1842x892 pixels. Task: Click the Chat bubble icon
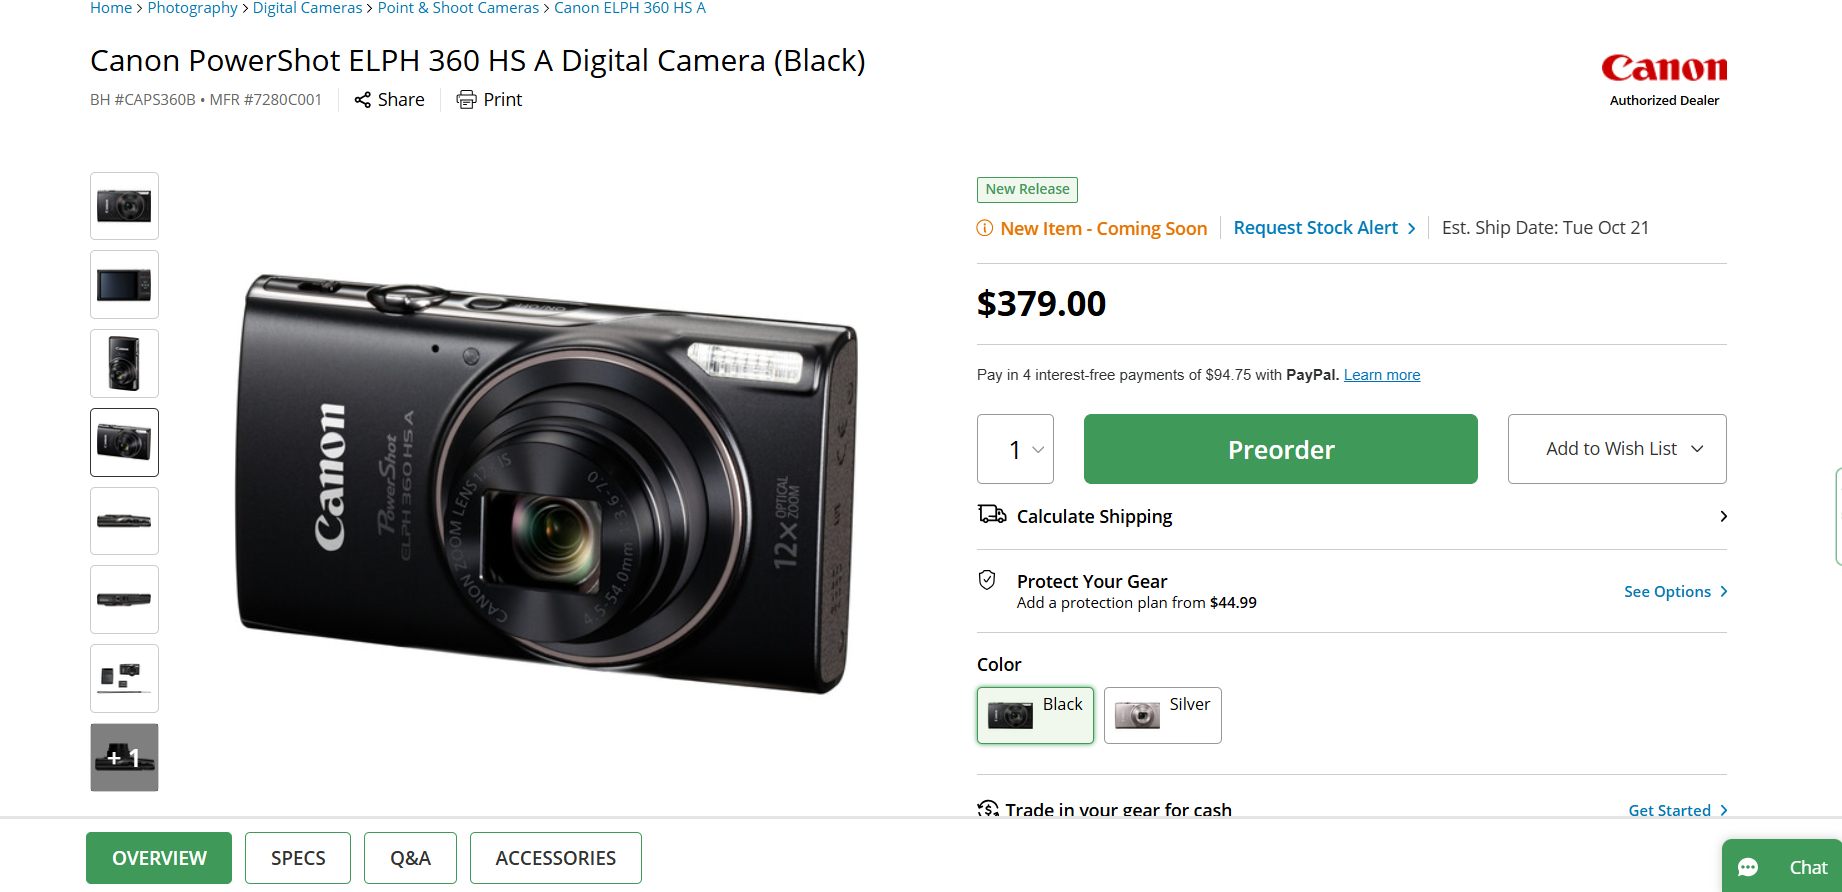1748,867
